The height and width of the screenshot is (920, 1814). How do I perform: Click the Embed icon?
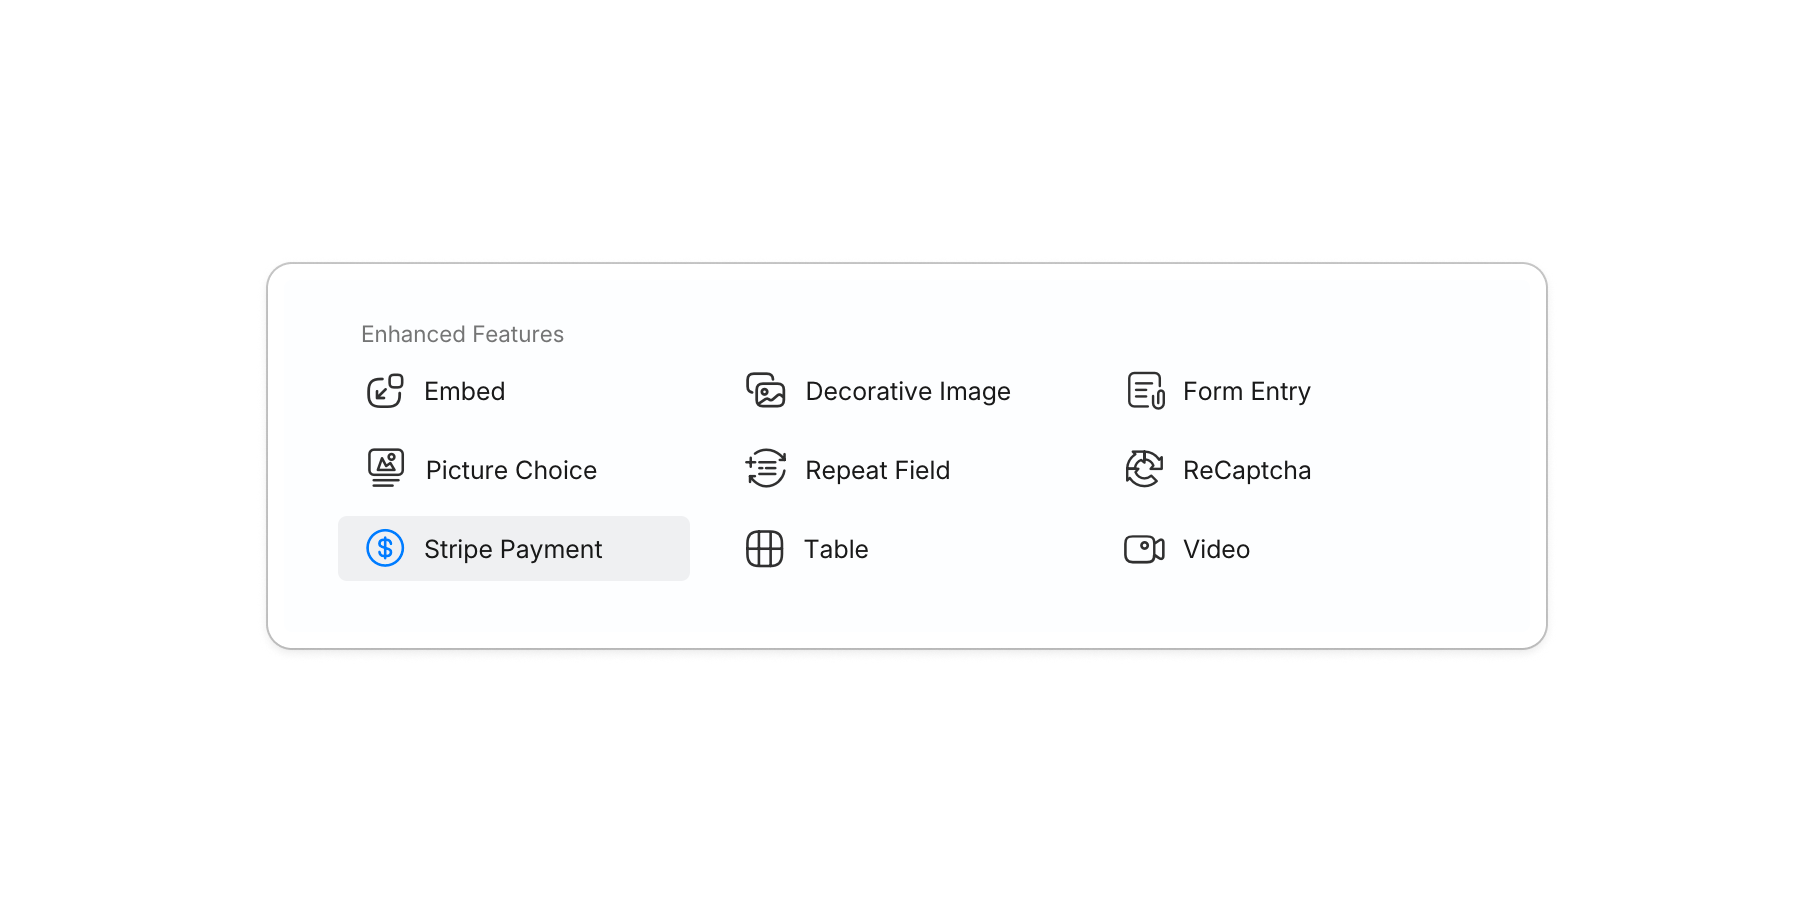click(384, 391)
